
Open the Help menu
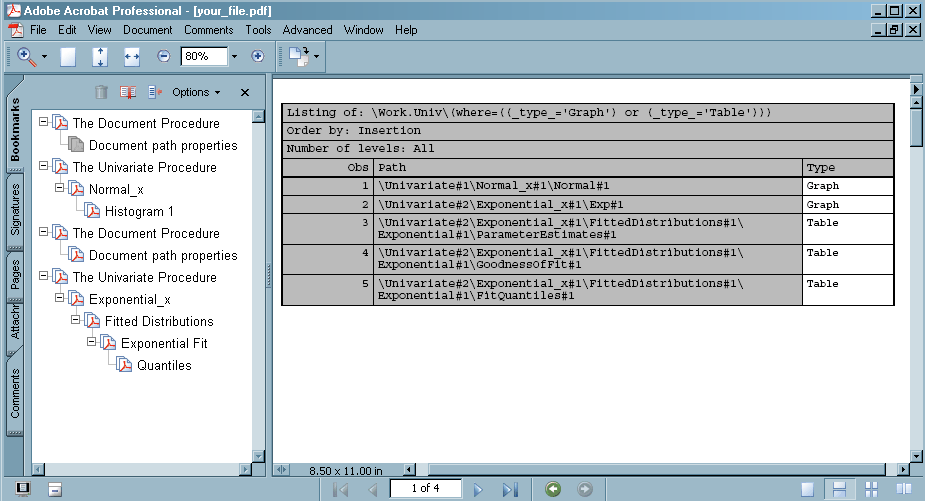pos(406,30)
